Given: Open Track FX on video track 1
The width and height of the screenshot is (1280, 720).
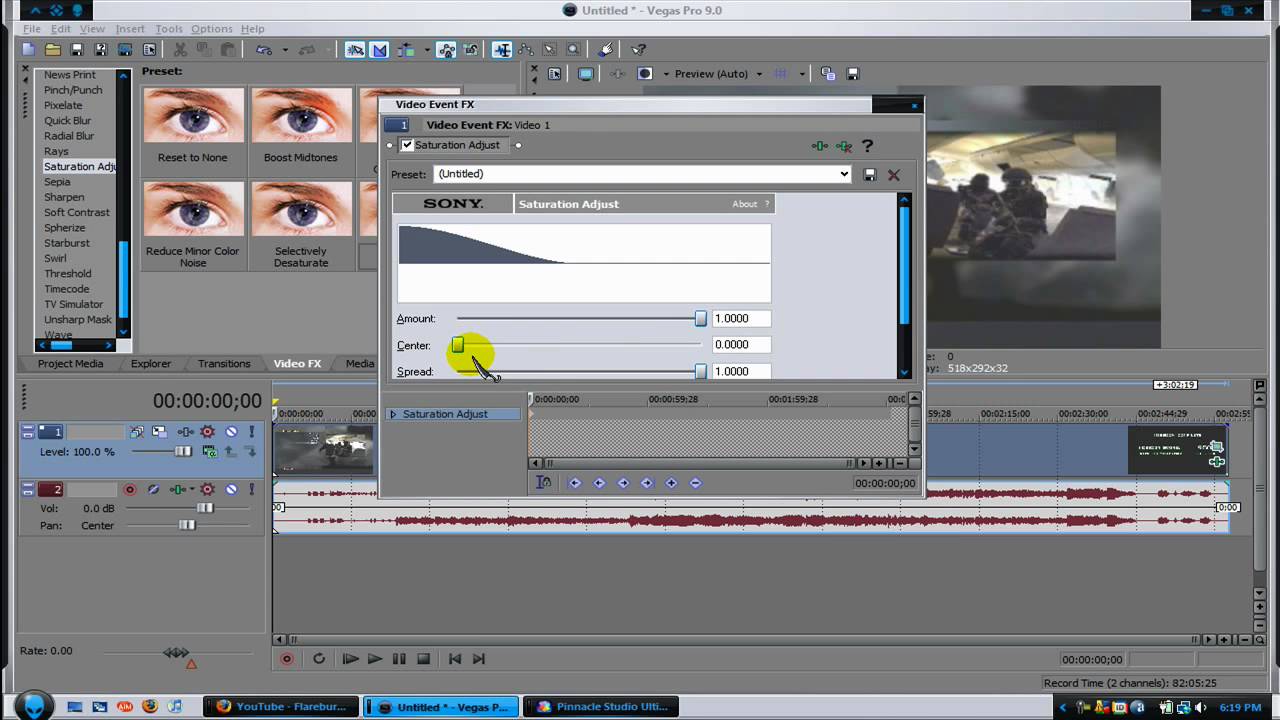Looking at the screenshot, I should pos(185,432).
